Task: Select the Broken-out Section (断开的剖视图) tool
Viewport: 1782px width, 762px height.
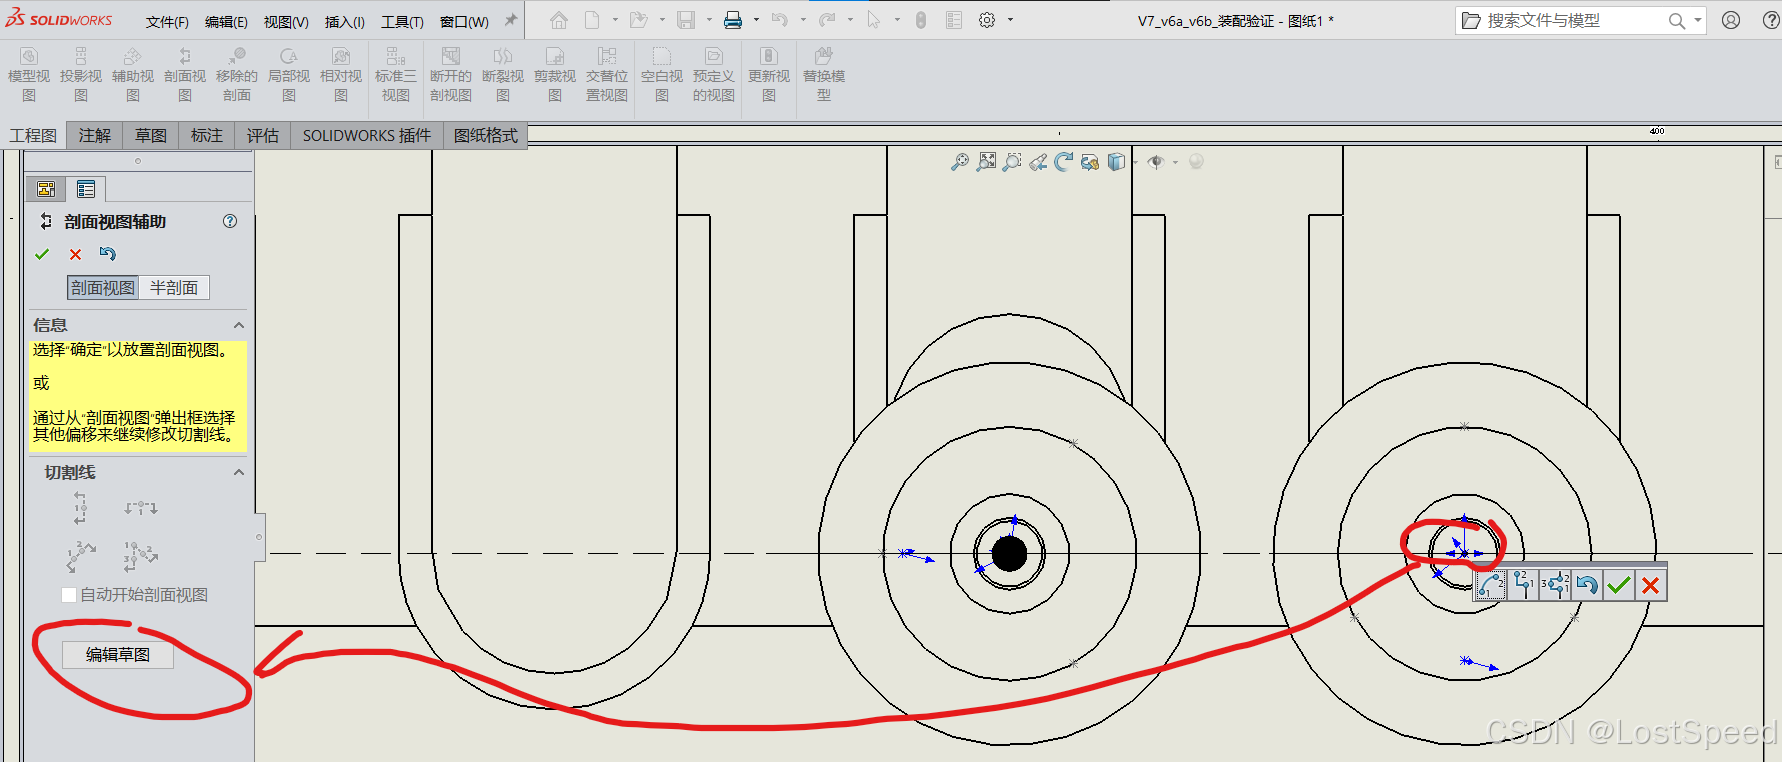Action: [x=451, y=74]
